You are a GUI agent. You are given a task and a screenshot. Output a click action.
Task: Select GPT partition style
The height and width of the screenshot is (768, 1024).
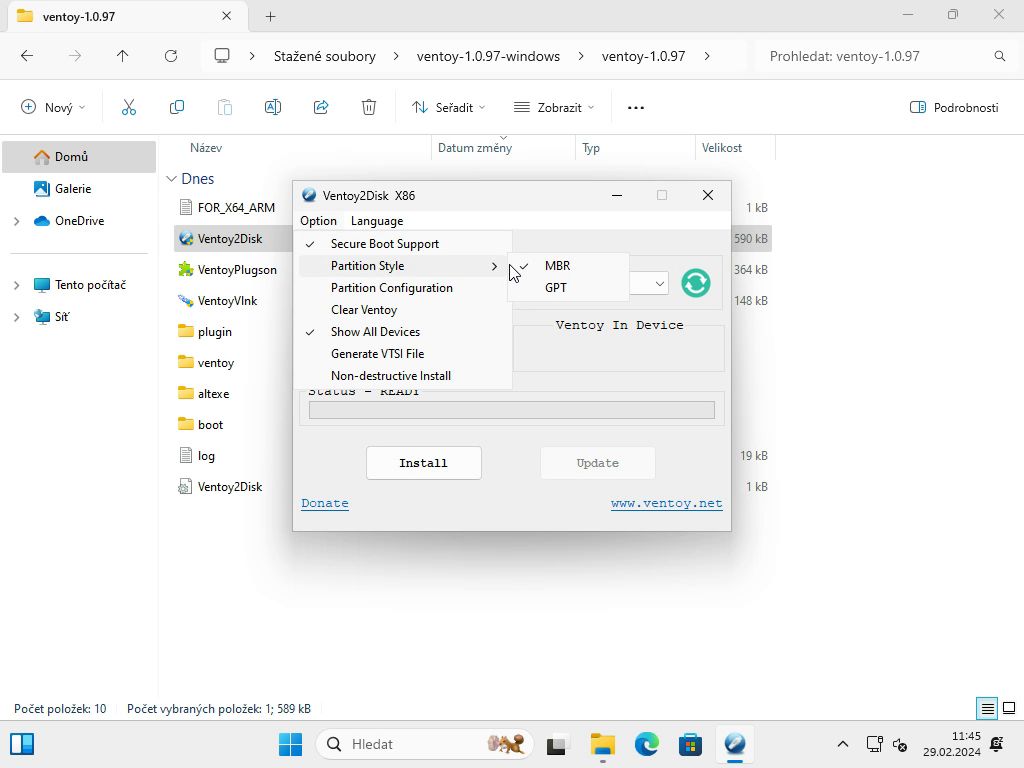pos(556,288)
